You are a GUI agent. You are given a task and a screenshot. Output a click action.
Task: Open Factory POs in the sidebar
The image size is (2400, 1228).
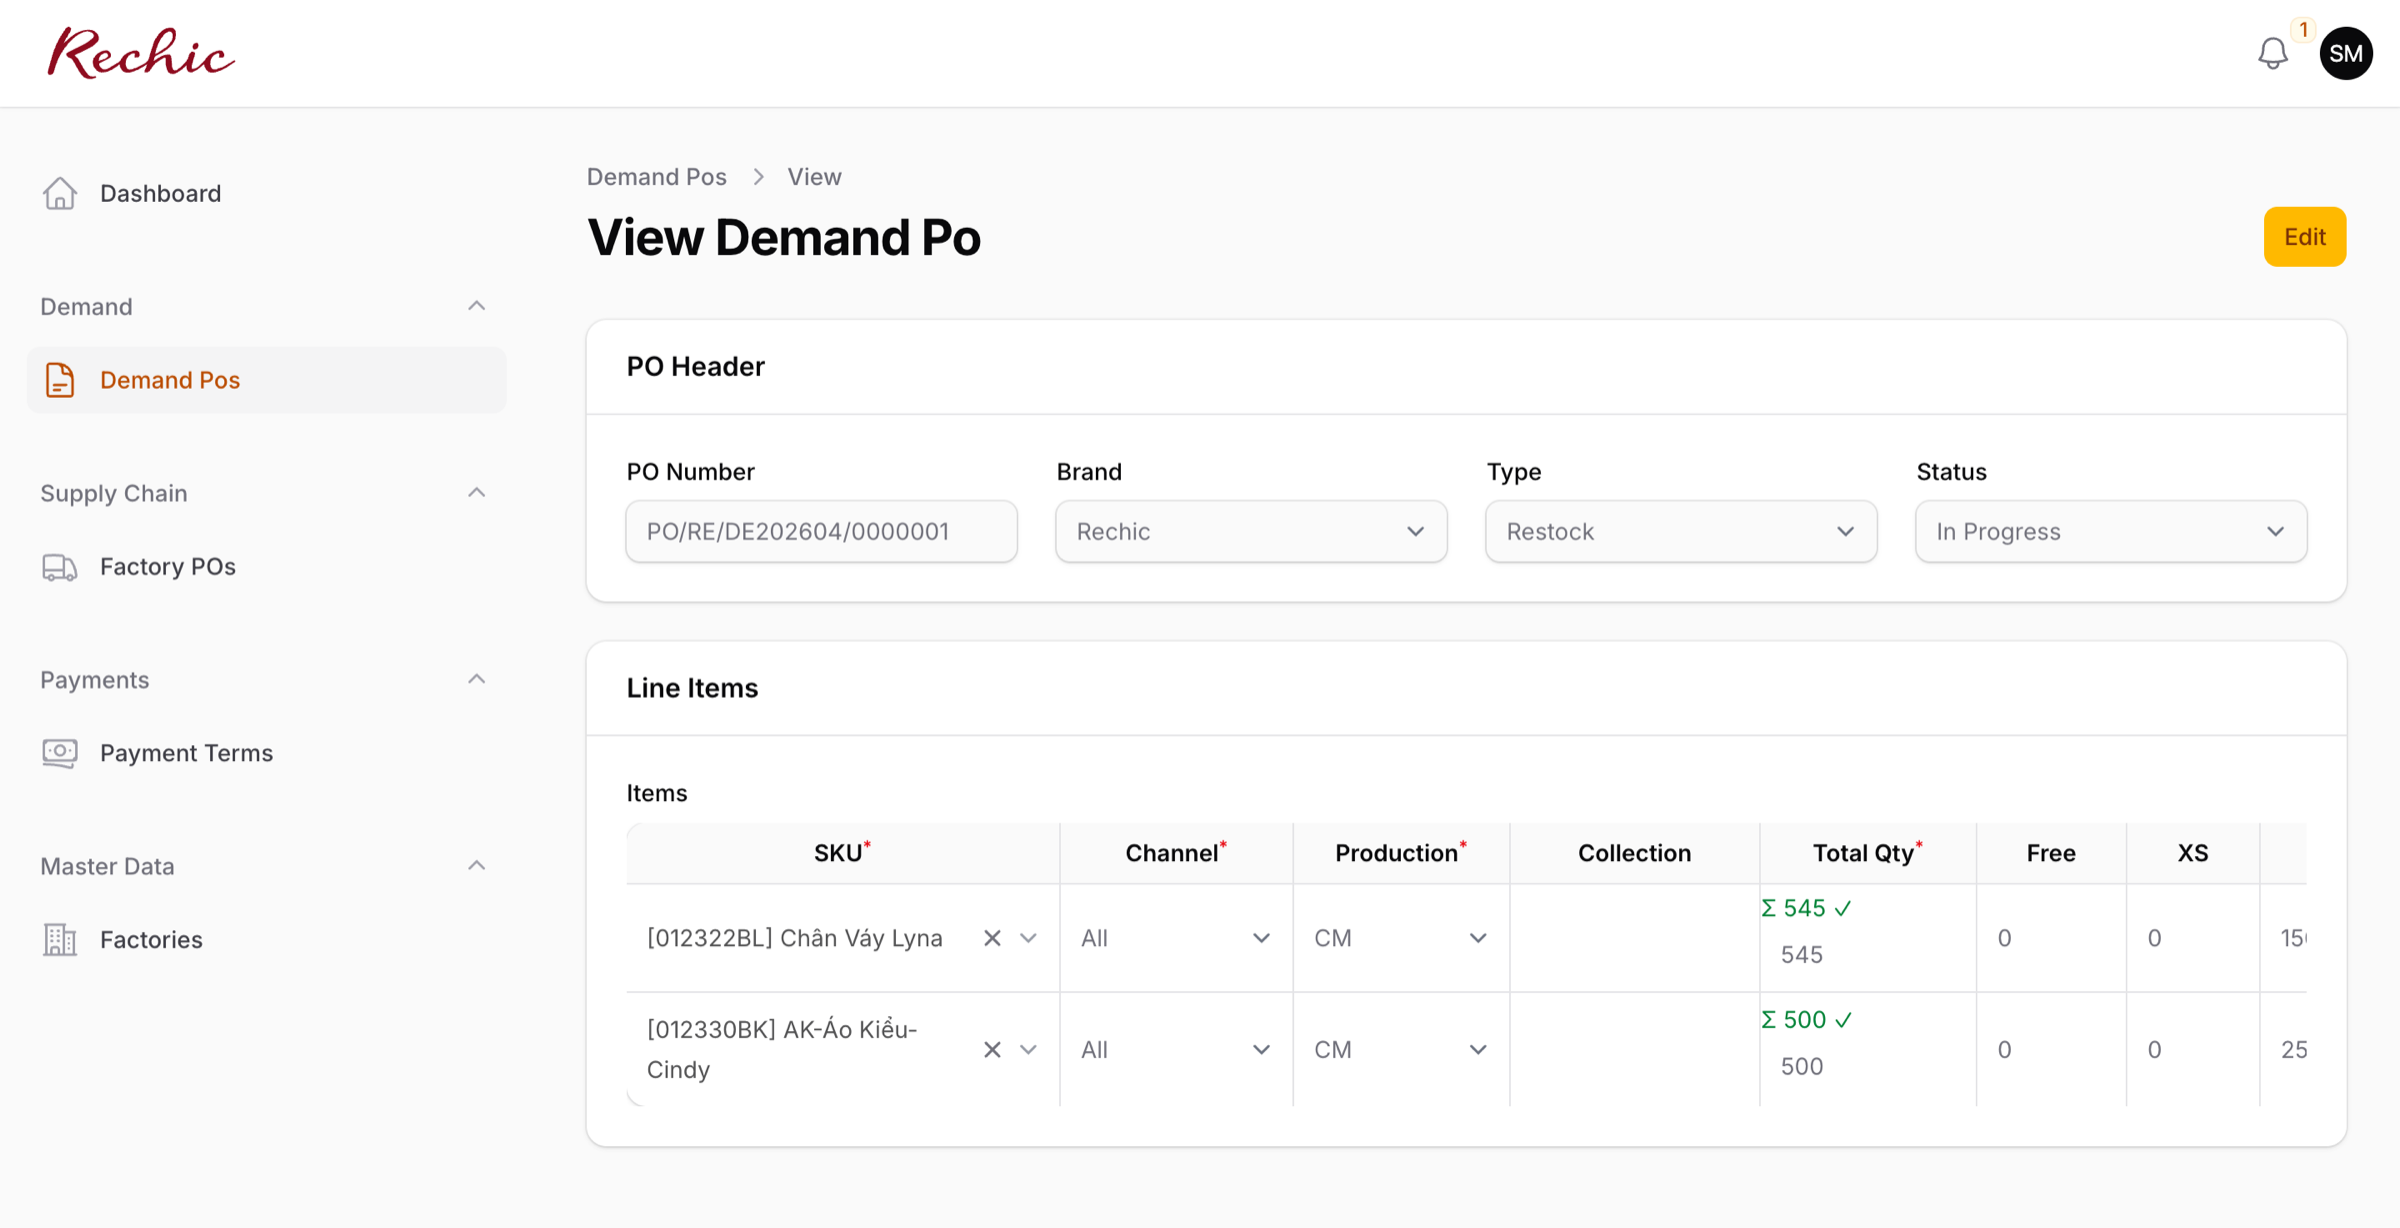(266, 567)
